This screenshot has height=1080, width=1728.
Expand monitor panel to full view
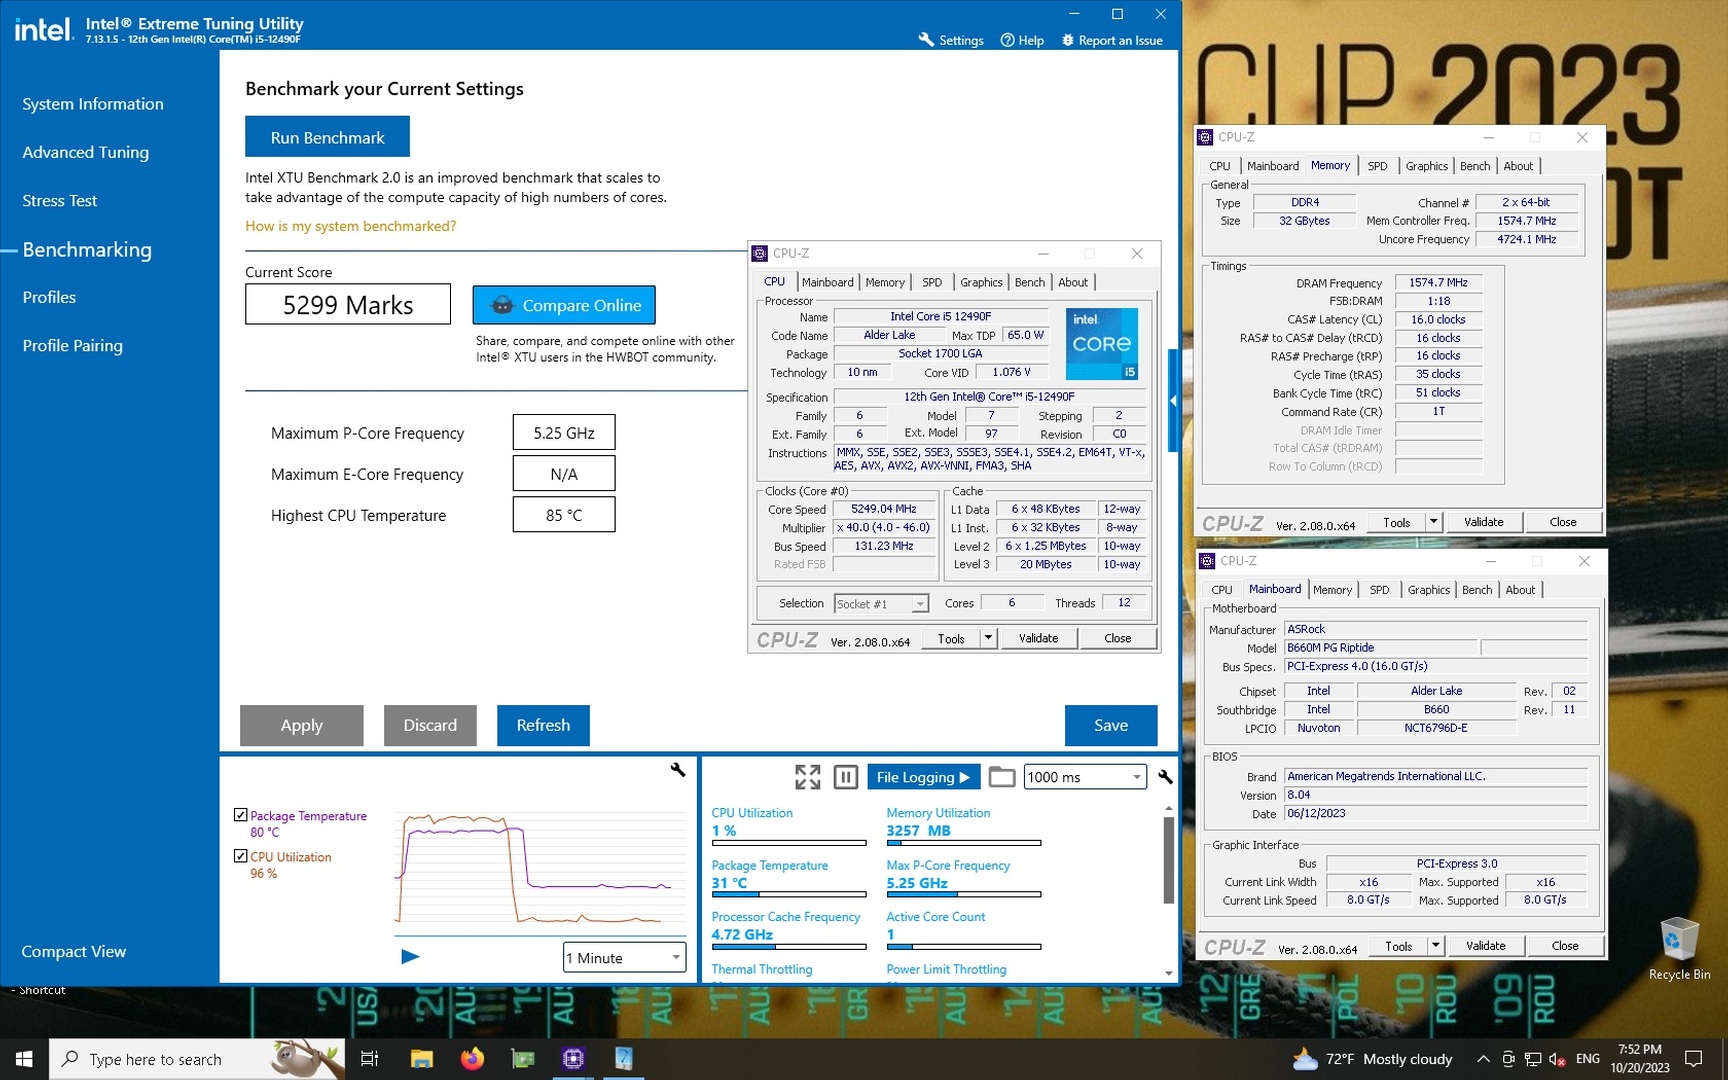(x=807, y=777)
